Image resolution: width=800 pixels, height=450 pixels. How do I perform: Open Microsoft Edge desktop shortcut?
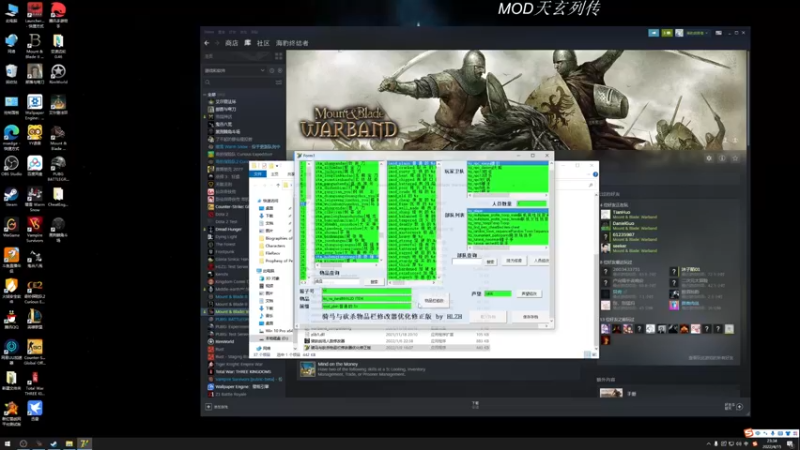point(11,137)
